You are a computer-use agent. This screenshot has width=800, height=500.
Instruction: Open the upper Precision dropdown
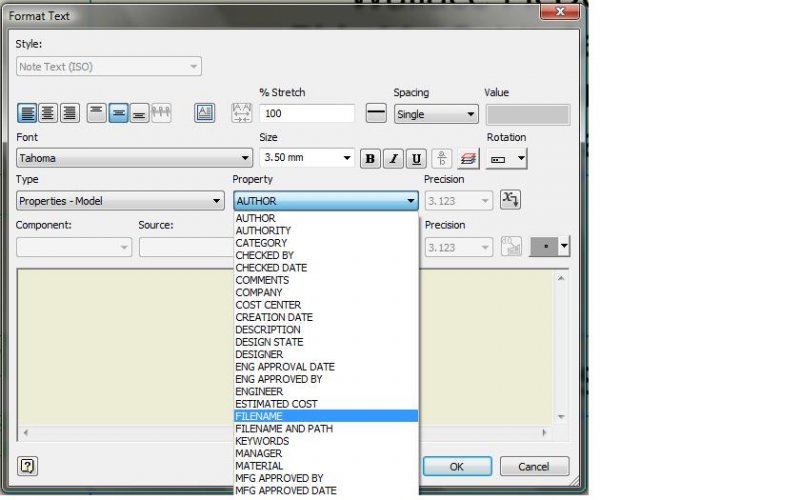coord(459,201)
